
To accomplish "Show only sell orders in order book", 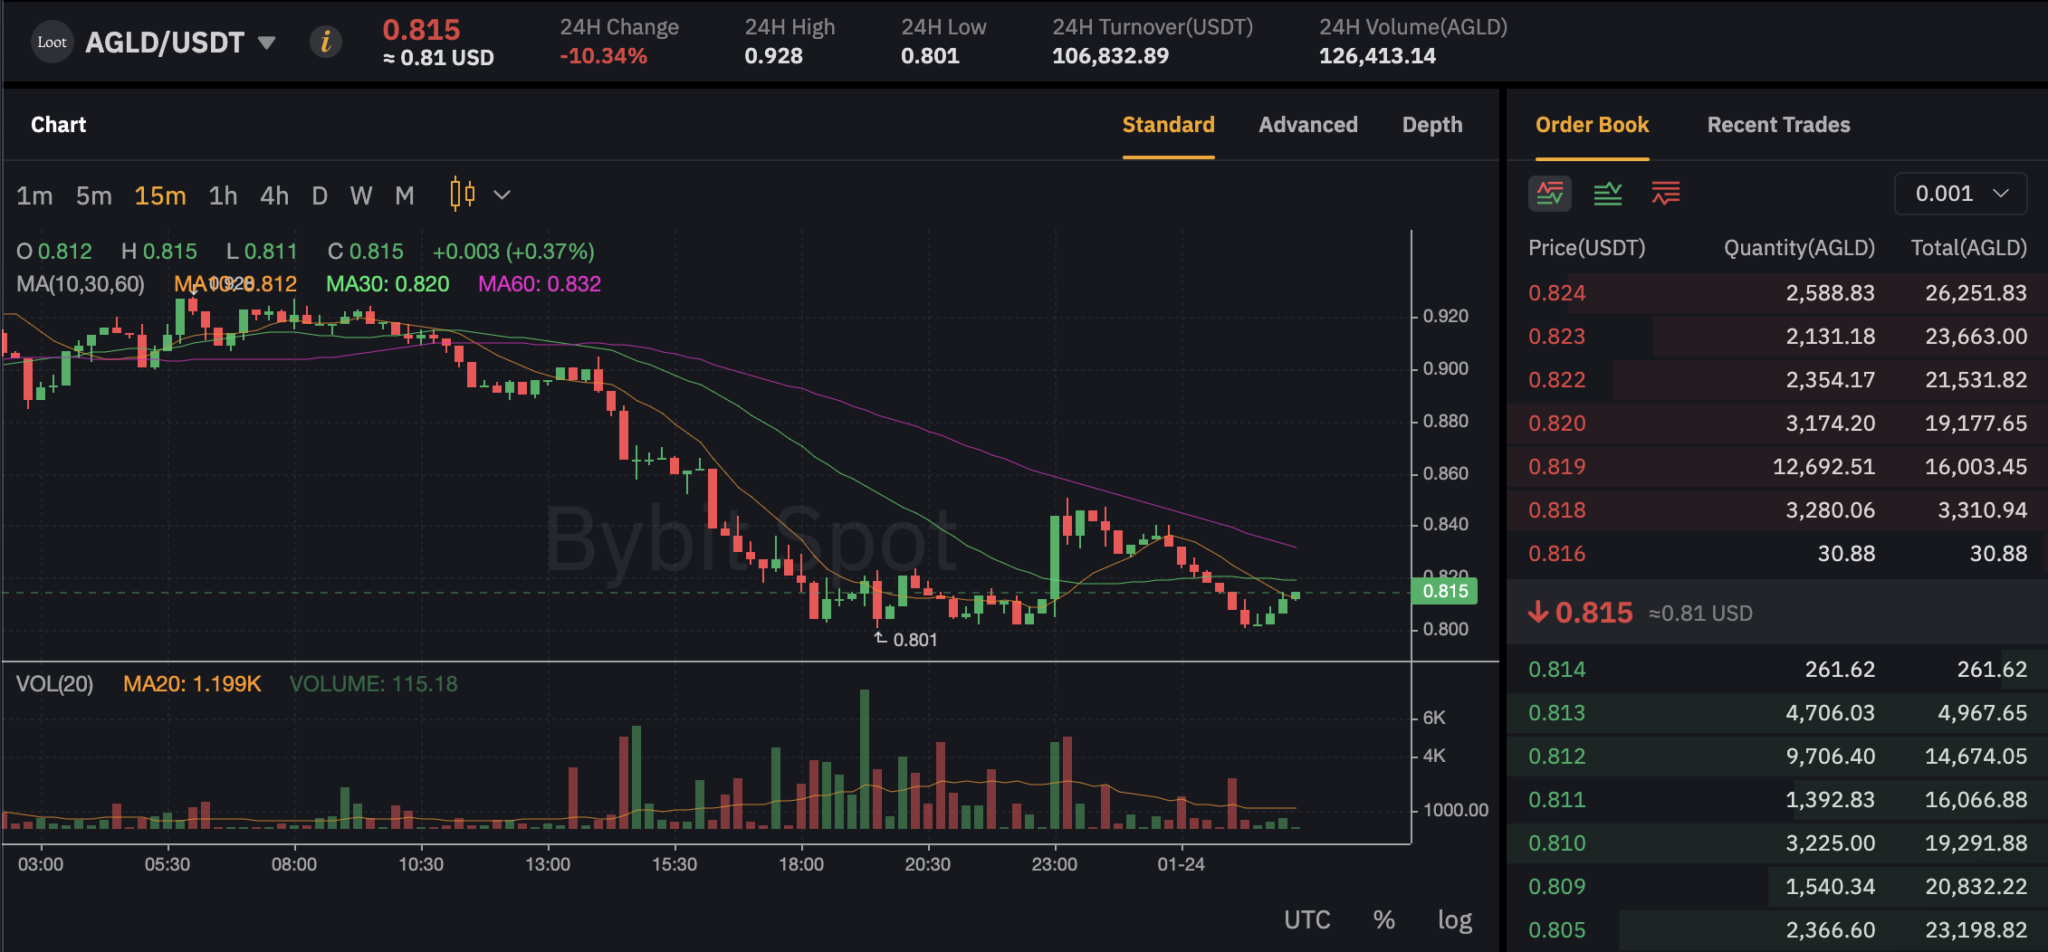I will pyautogui.click(x=1663, y=193).
